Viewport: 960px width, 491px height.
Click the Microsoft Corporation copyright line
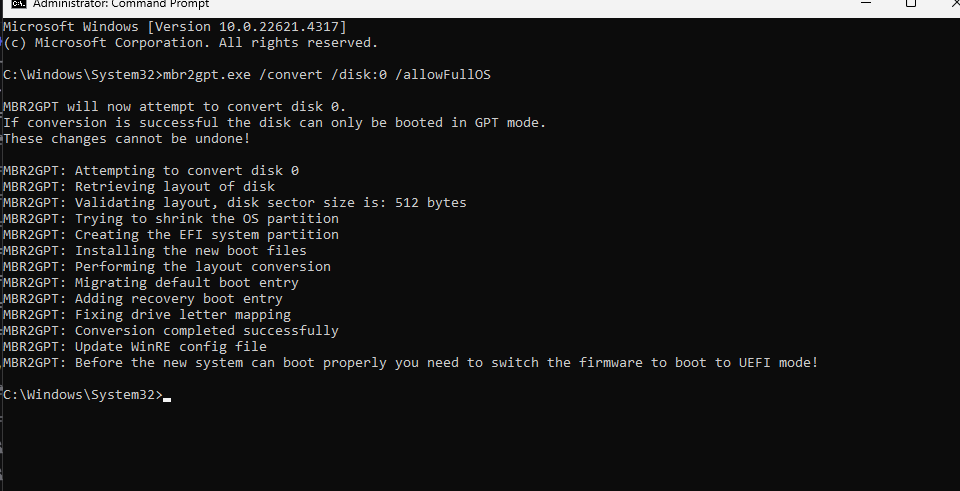(190, 42)
